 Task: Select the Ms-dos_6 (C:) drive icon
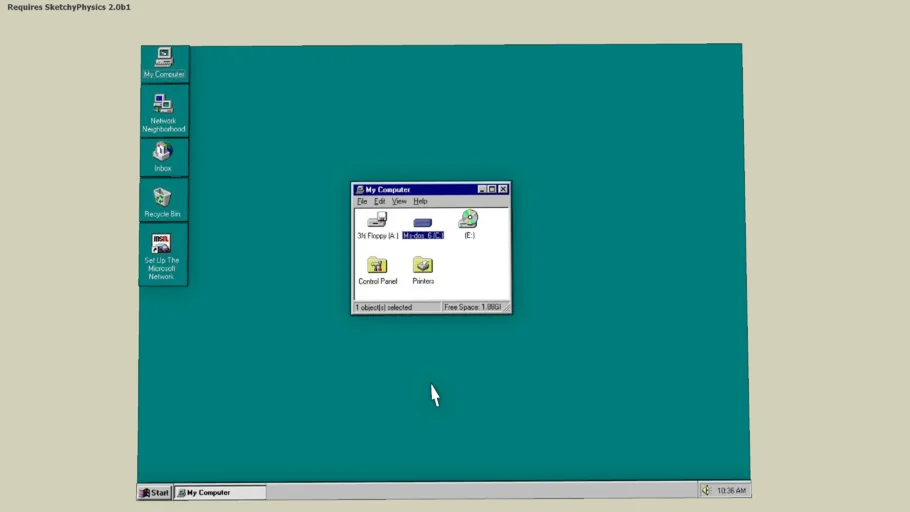pos(423,227)
